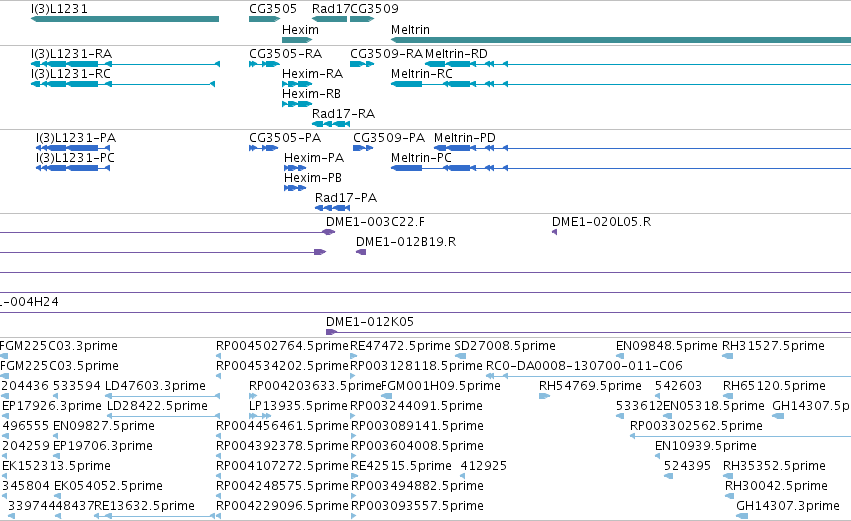Open EST FGM225C03.3prime
This screenshot has height=521, width=851.
point(59,346)
